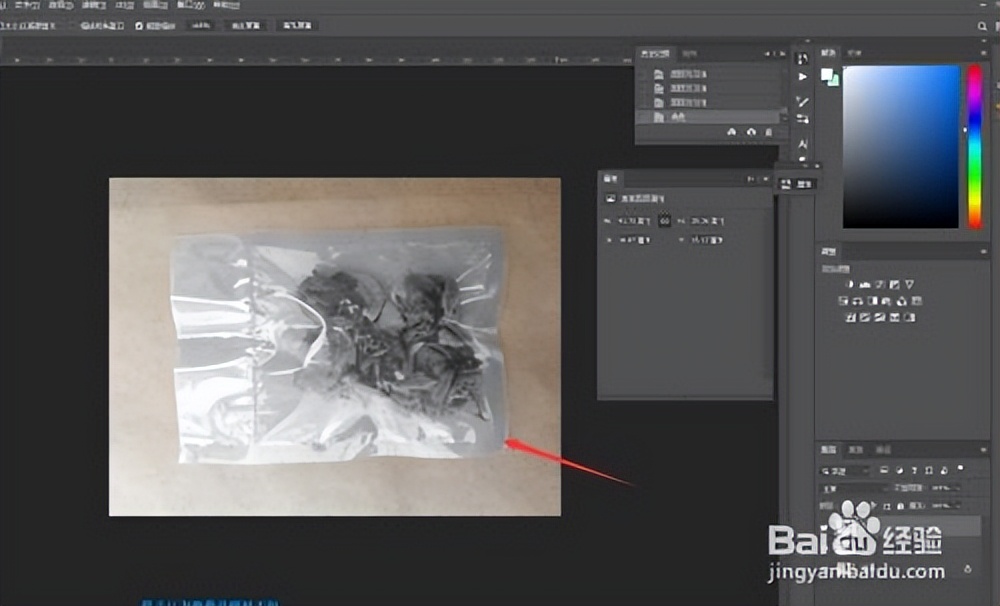The width and height of the screenshot is (1000, 606).
Task: Toggle the layer filtering on/off switch
Action: coord(960,469)
